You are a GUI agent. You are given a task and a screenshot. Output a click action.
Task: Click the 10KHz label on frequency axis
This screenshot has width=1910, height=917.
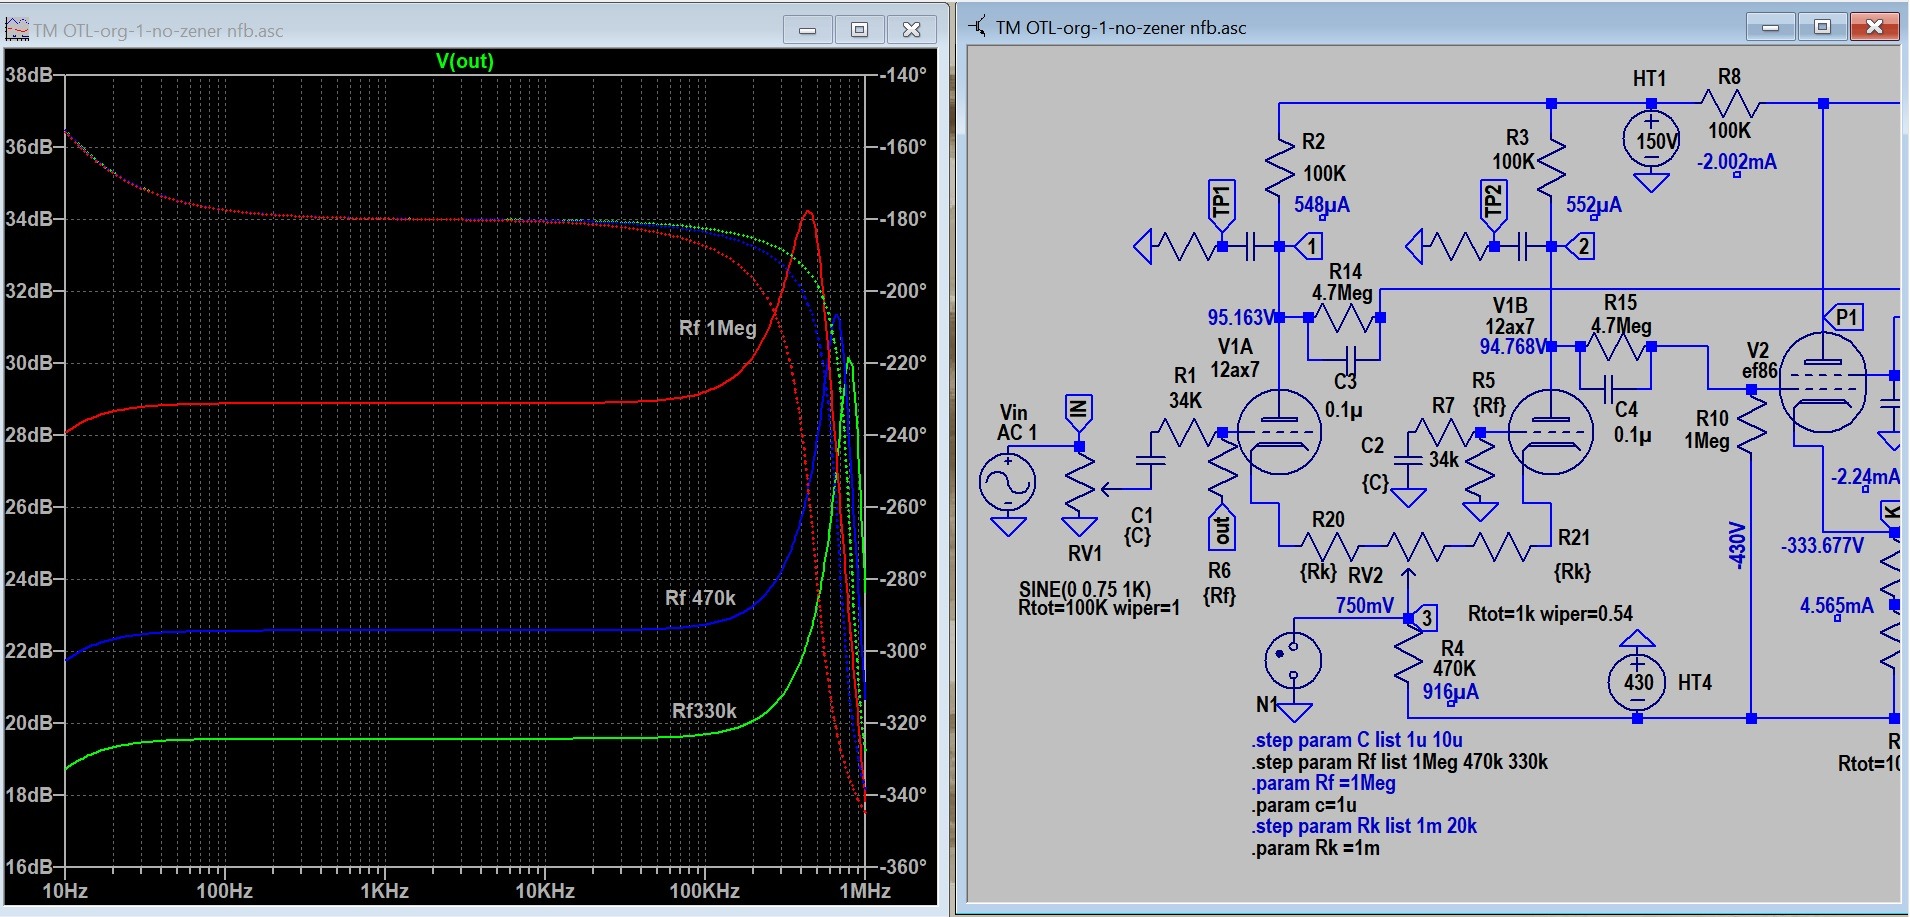click(x=544, y=891)
